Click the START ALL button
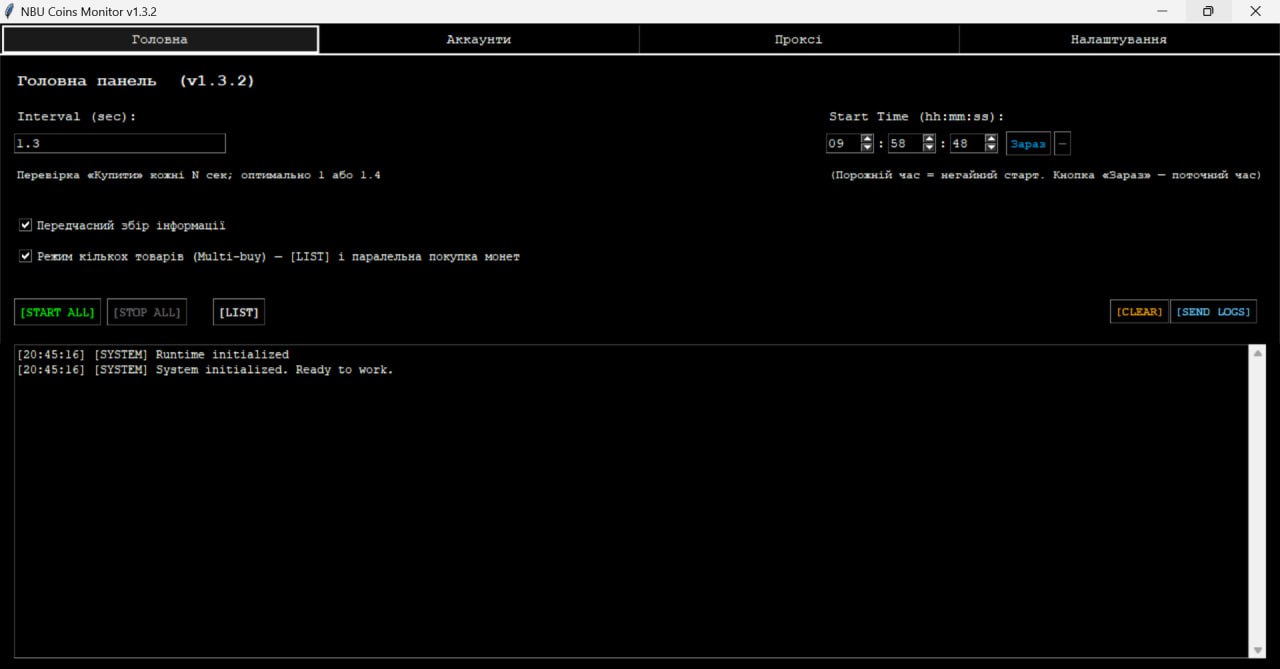1280x669 pixels. [58, 312]
